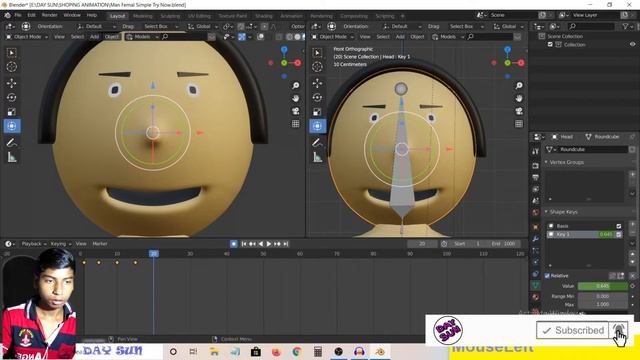Open Keying dropdown in timeline
The image size is (640, 360).
pyautogui.click(x=61, y=244)
